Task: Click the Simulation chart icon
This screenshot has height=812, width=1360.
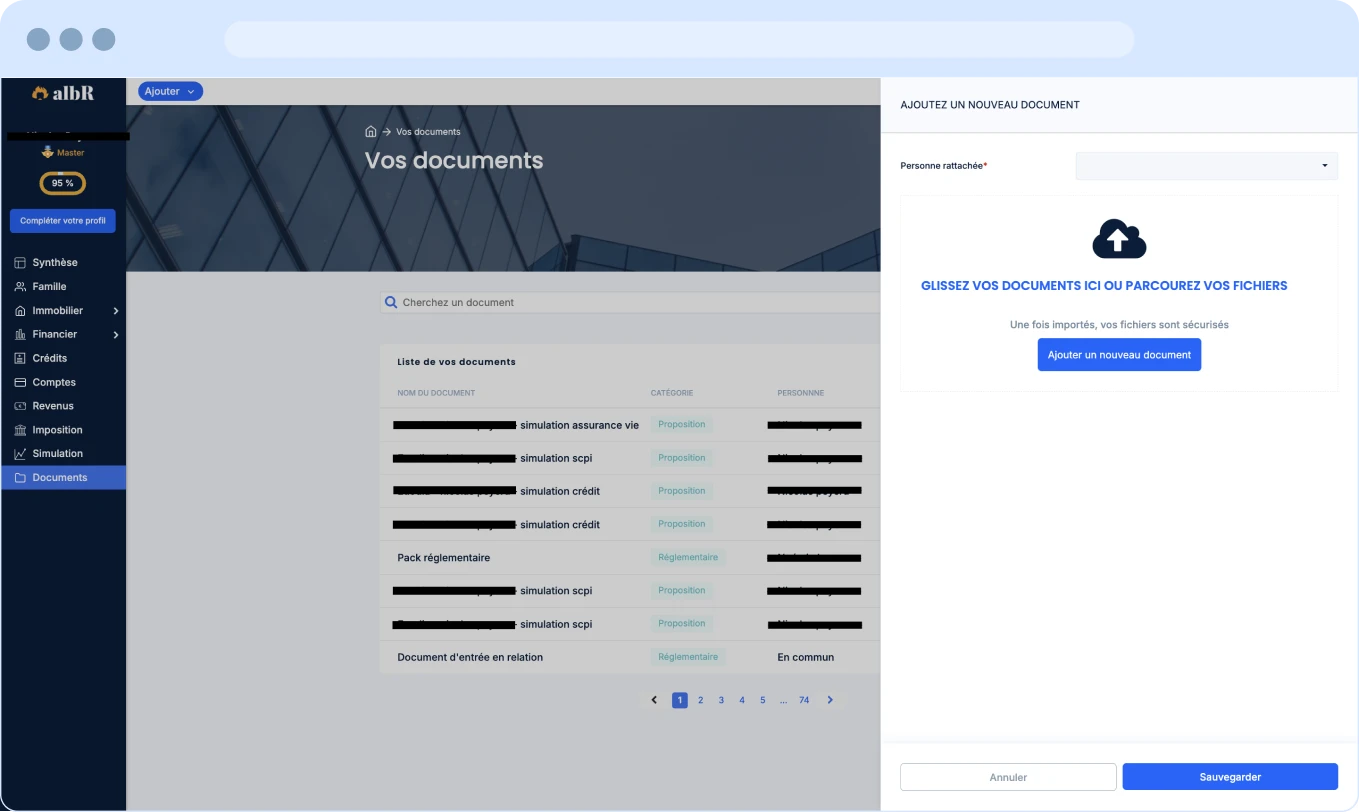Action: tap(20, 454)
